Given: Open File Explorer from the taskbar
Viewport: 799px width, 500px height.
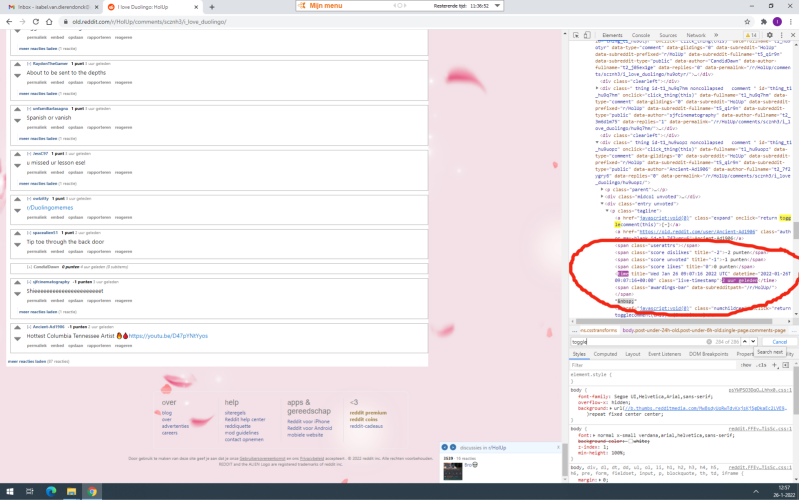Looking at the screenshot, I should [71, 491].
